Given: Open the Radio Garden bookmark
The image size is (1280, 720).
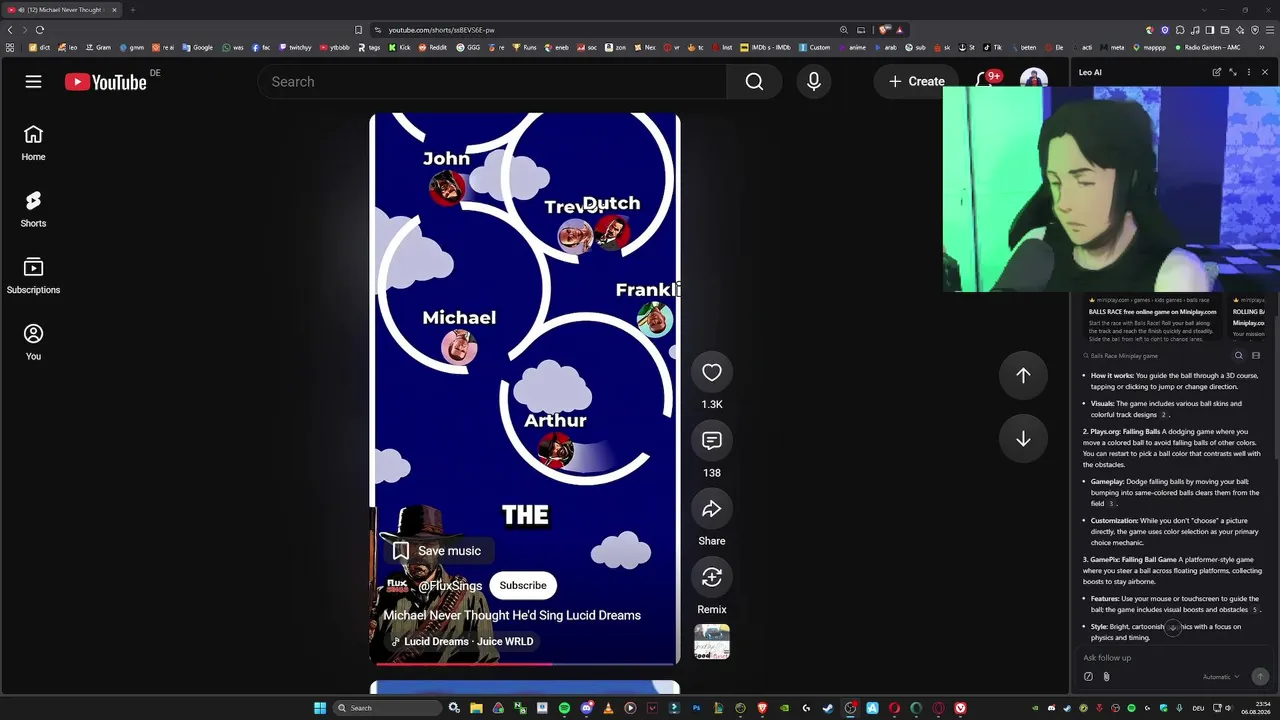Looking at the screenshot, I should pos(1207,47).
